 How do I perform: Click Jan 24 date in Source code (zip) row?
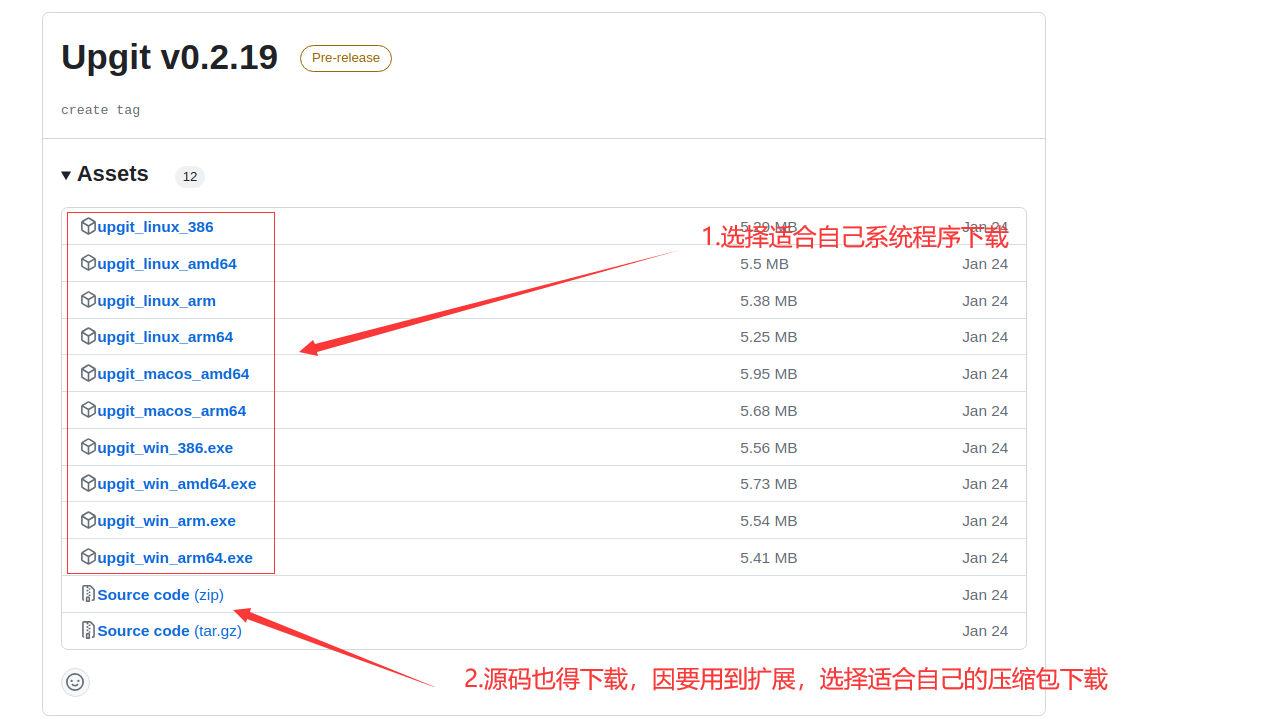tap(985, 595)
